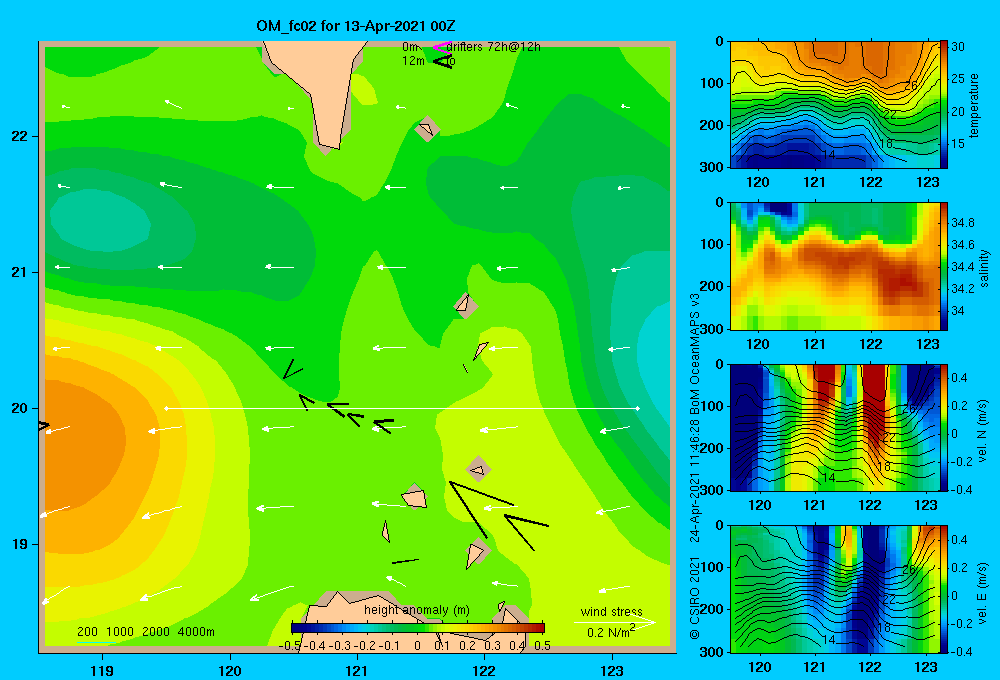Click latitude label 22 on main map
Image resolution: width=1000 pixels, height=680 pixels.
(20, 136)
